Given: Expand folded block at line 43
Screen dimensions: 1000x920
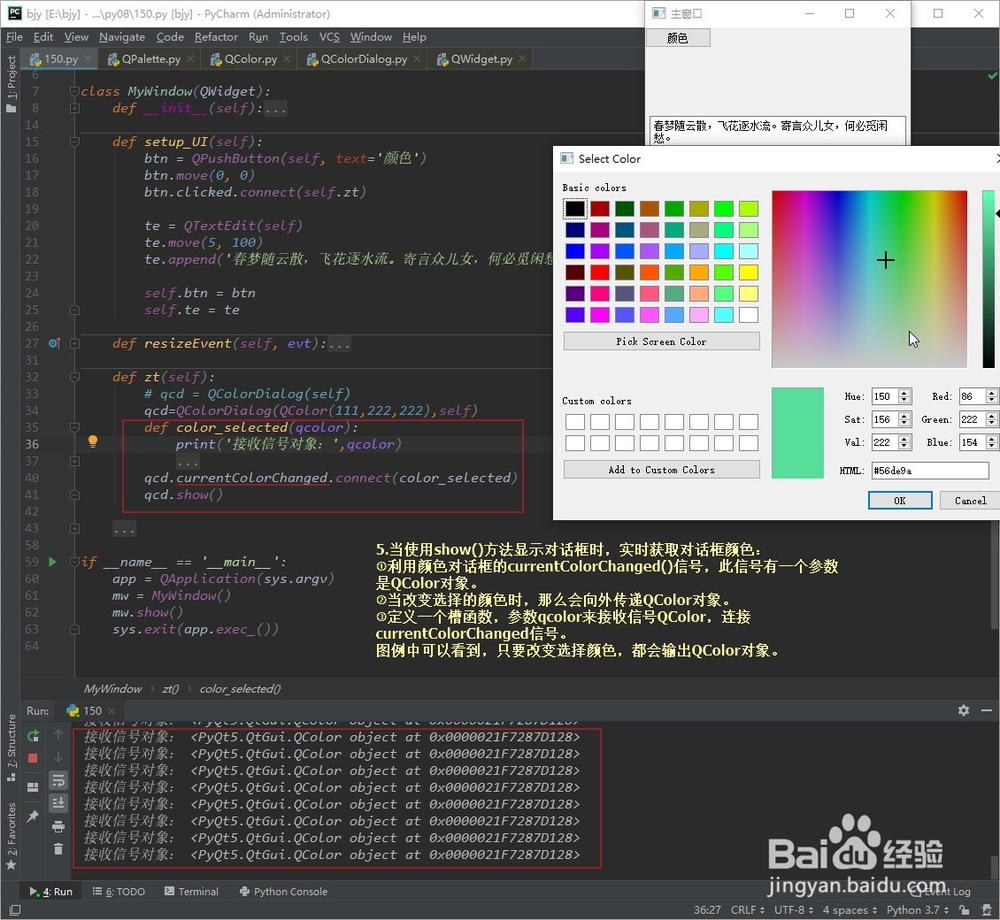Looking at the screenshot, I should 75,529.
